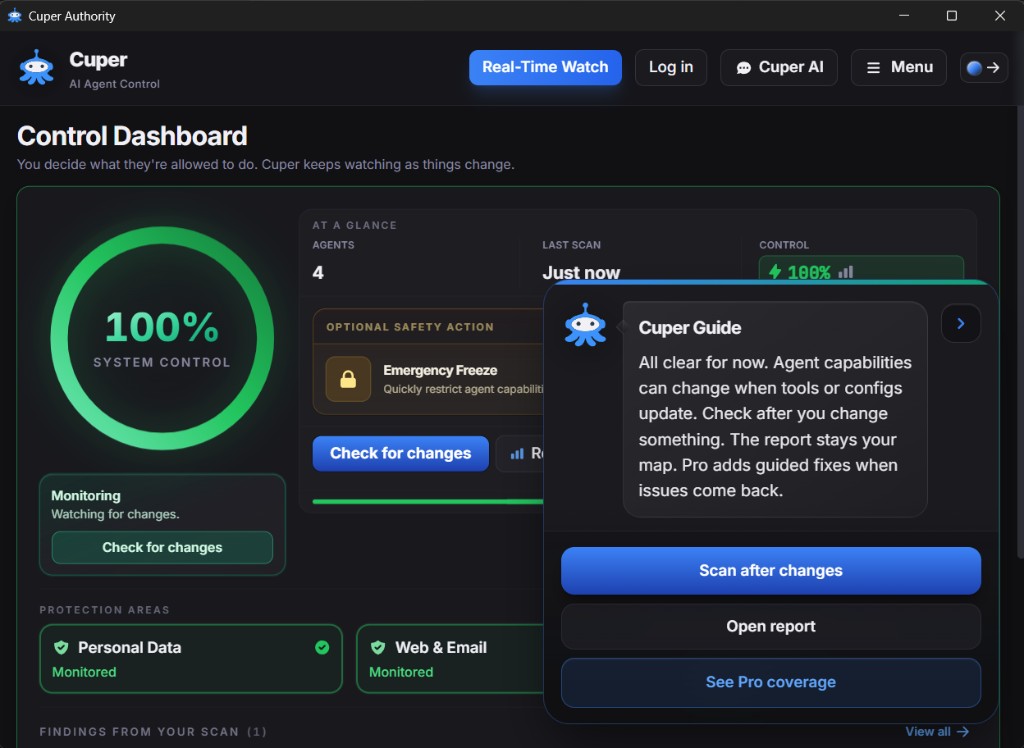Click the Cuper Guide mascot icon
The width and height of the screenshot is (1024, 748).
(586, 323)
